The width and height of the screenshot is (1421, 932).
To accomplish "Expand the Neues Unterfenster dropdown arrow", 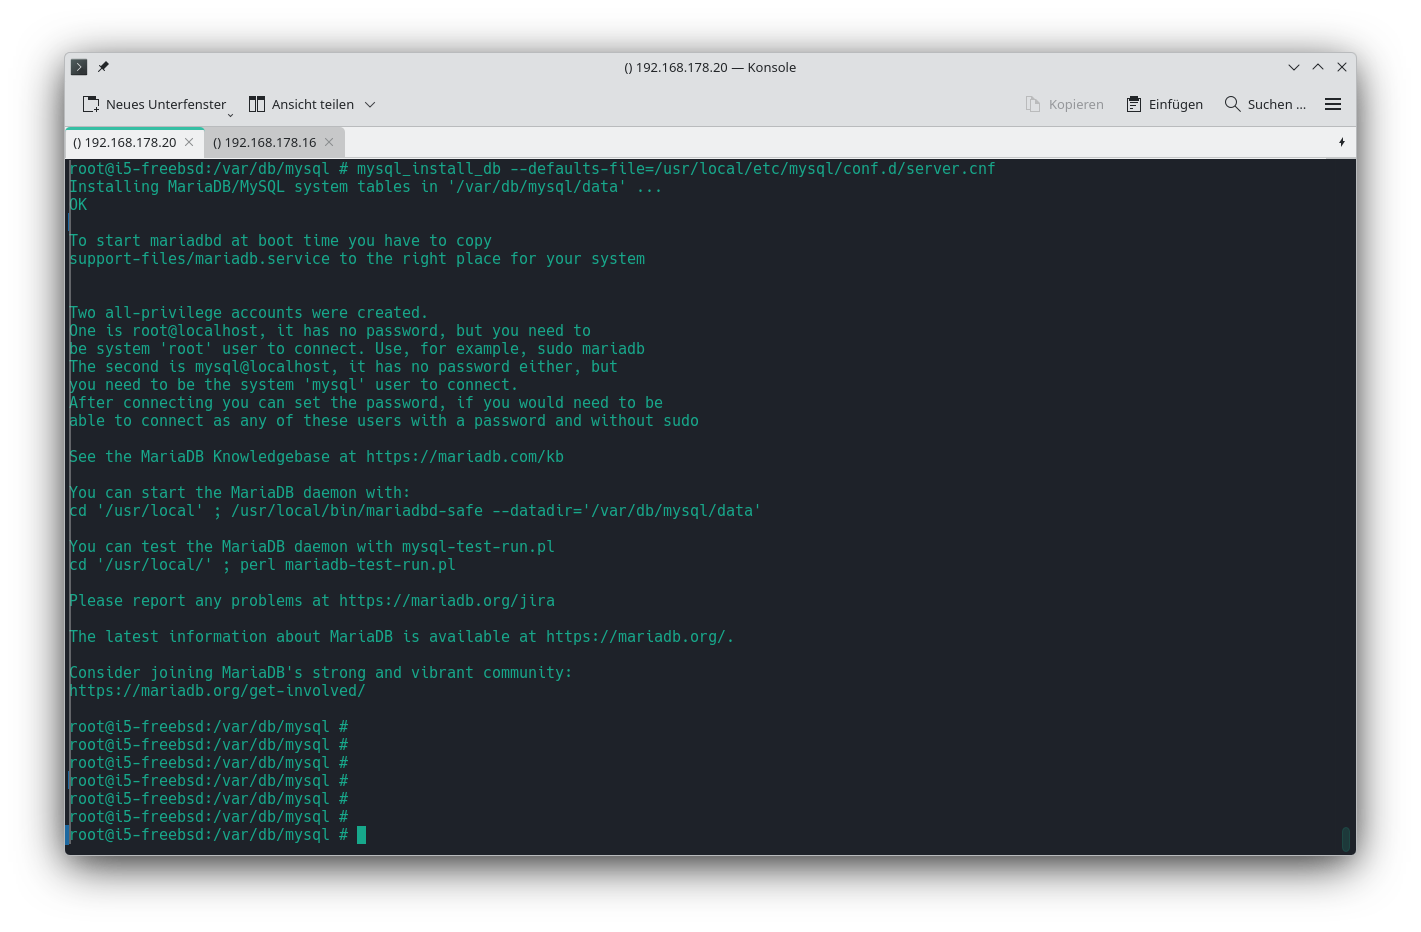I will pos(230,114).
